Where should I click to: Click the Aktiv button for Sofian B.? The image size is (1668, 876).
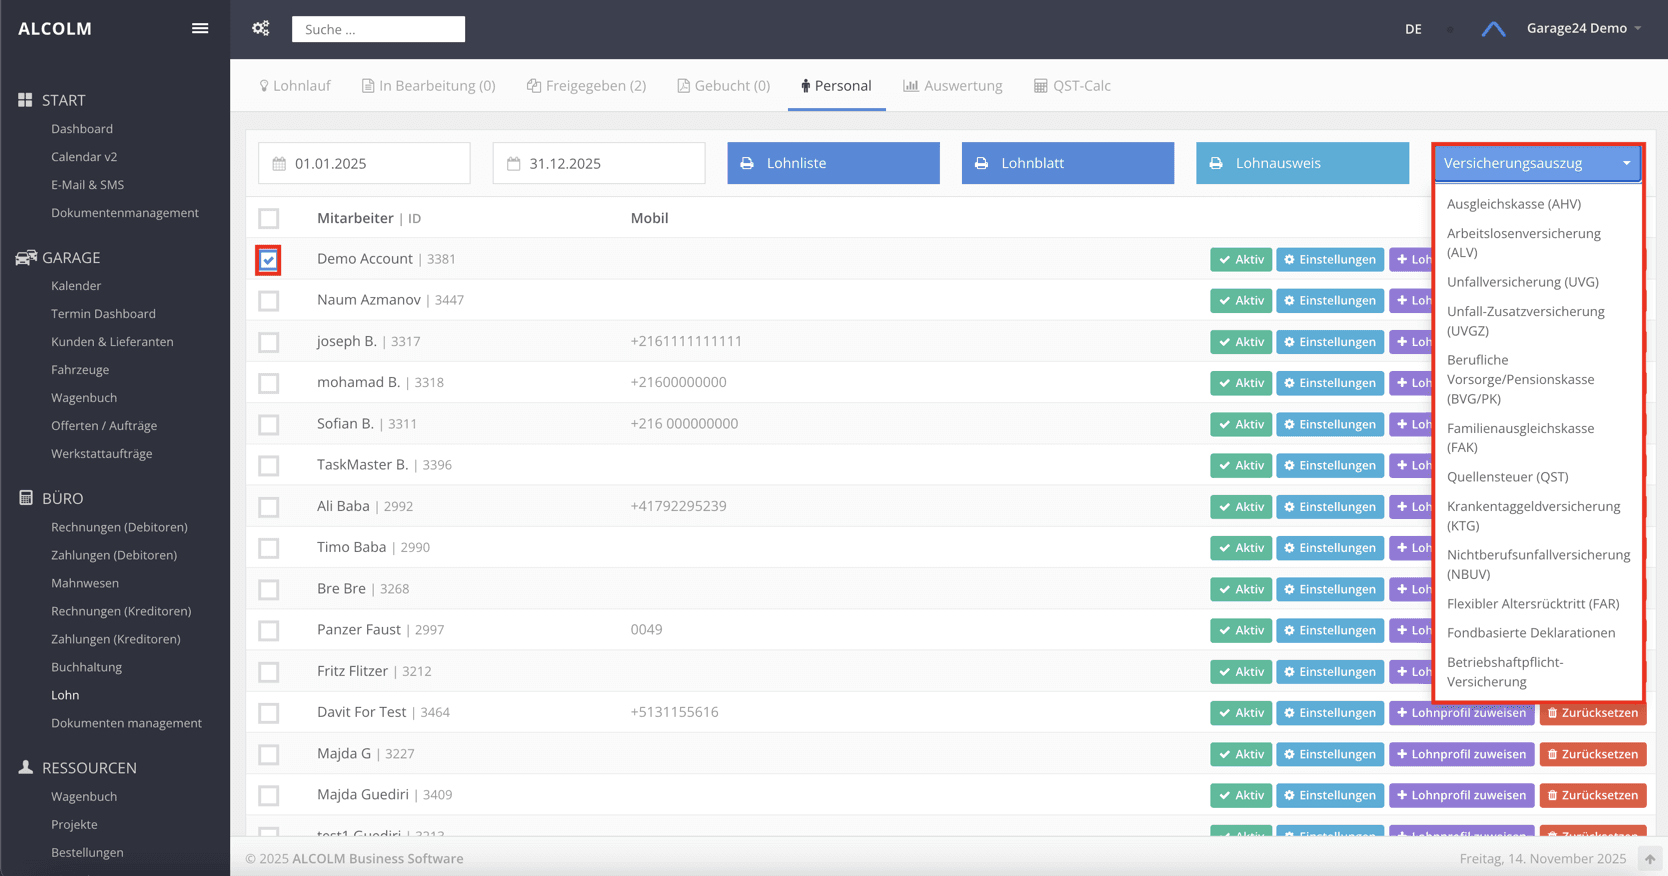pyautogui.click(x=1241, y=424)
